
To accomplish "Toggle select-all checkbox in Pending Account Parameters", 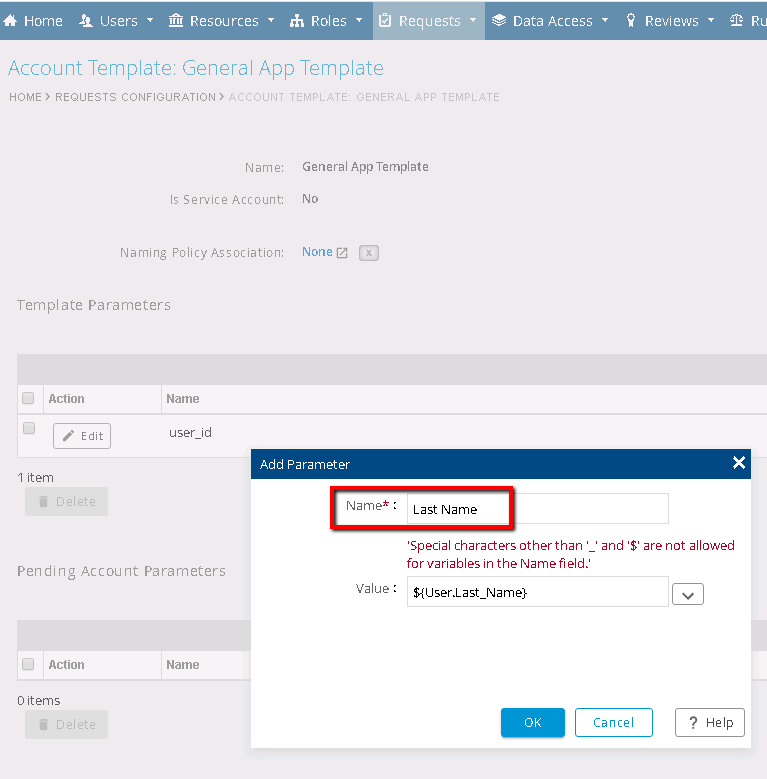I will tap(29, 664).
